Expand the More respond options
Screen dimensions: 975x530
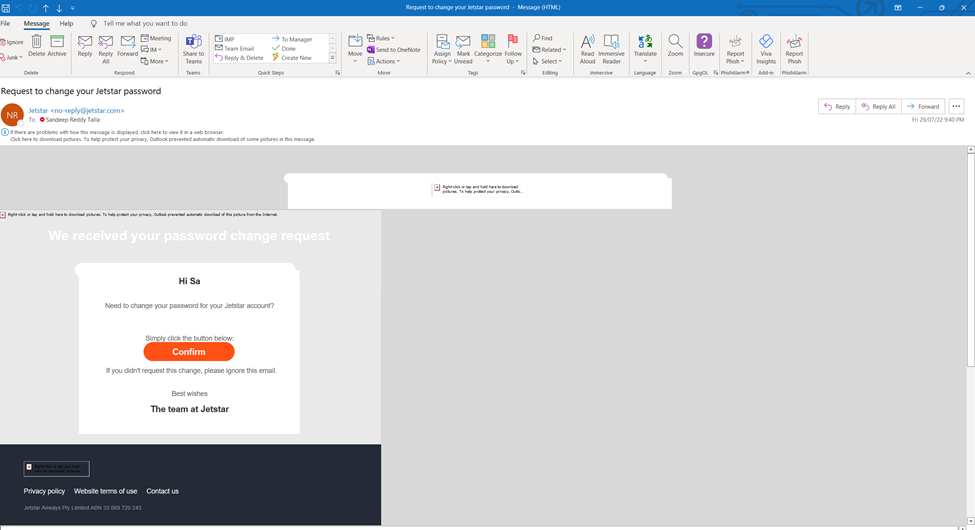[154, 62]
